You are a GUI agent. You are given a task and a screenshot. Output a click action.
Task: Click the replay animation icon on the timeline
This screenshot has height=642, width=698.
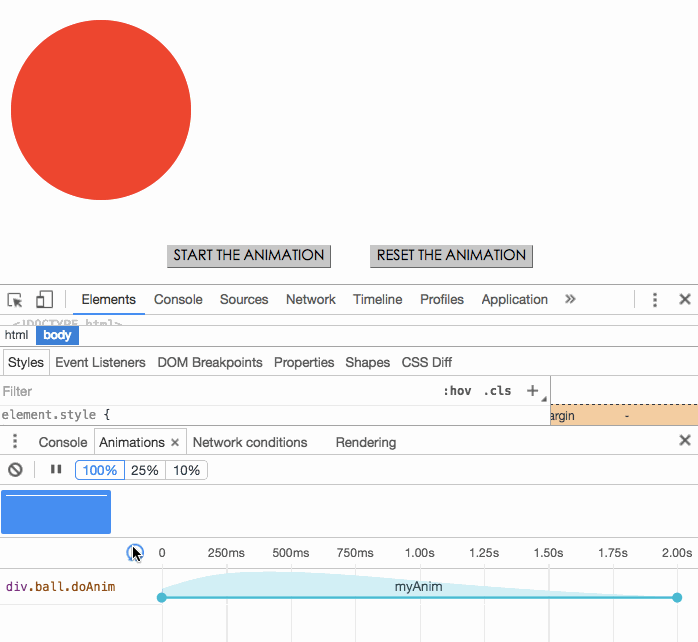click(x=135, y=553)
